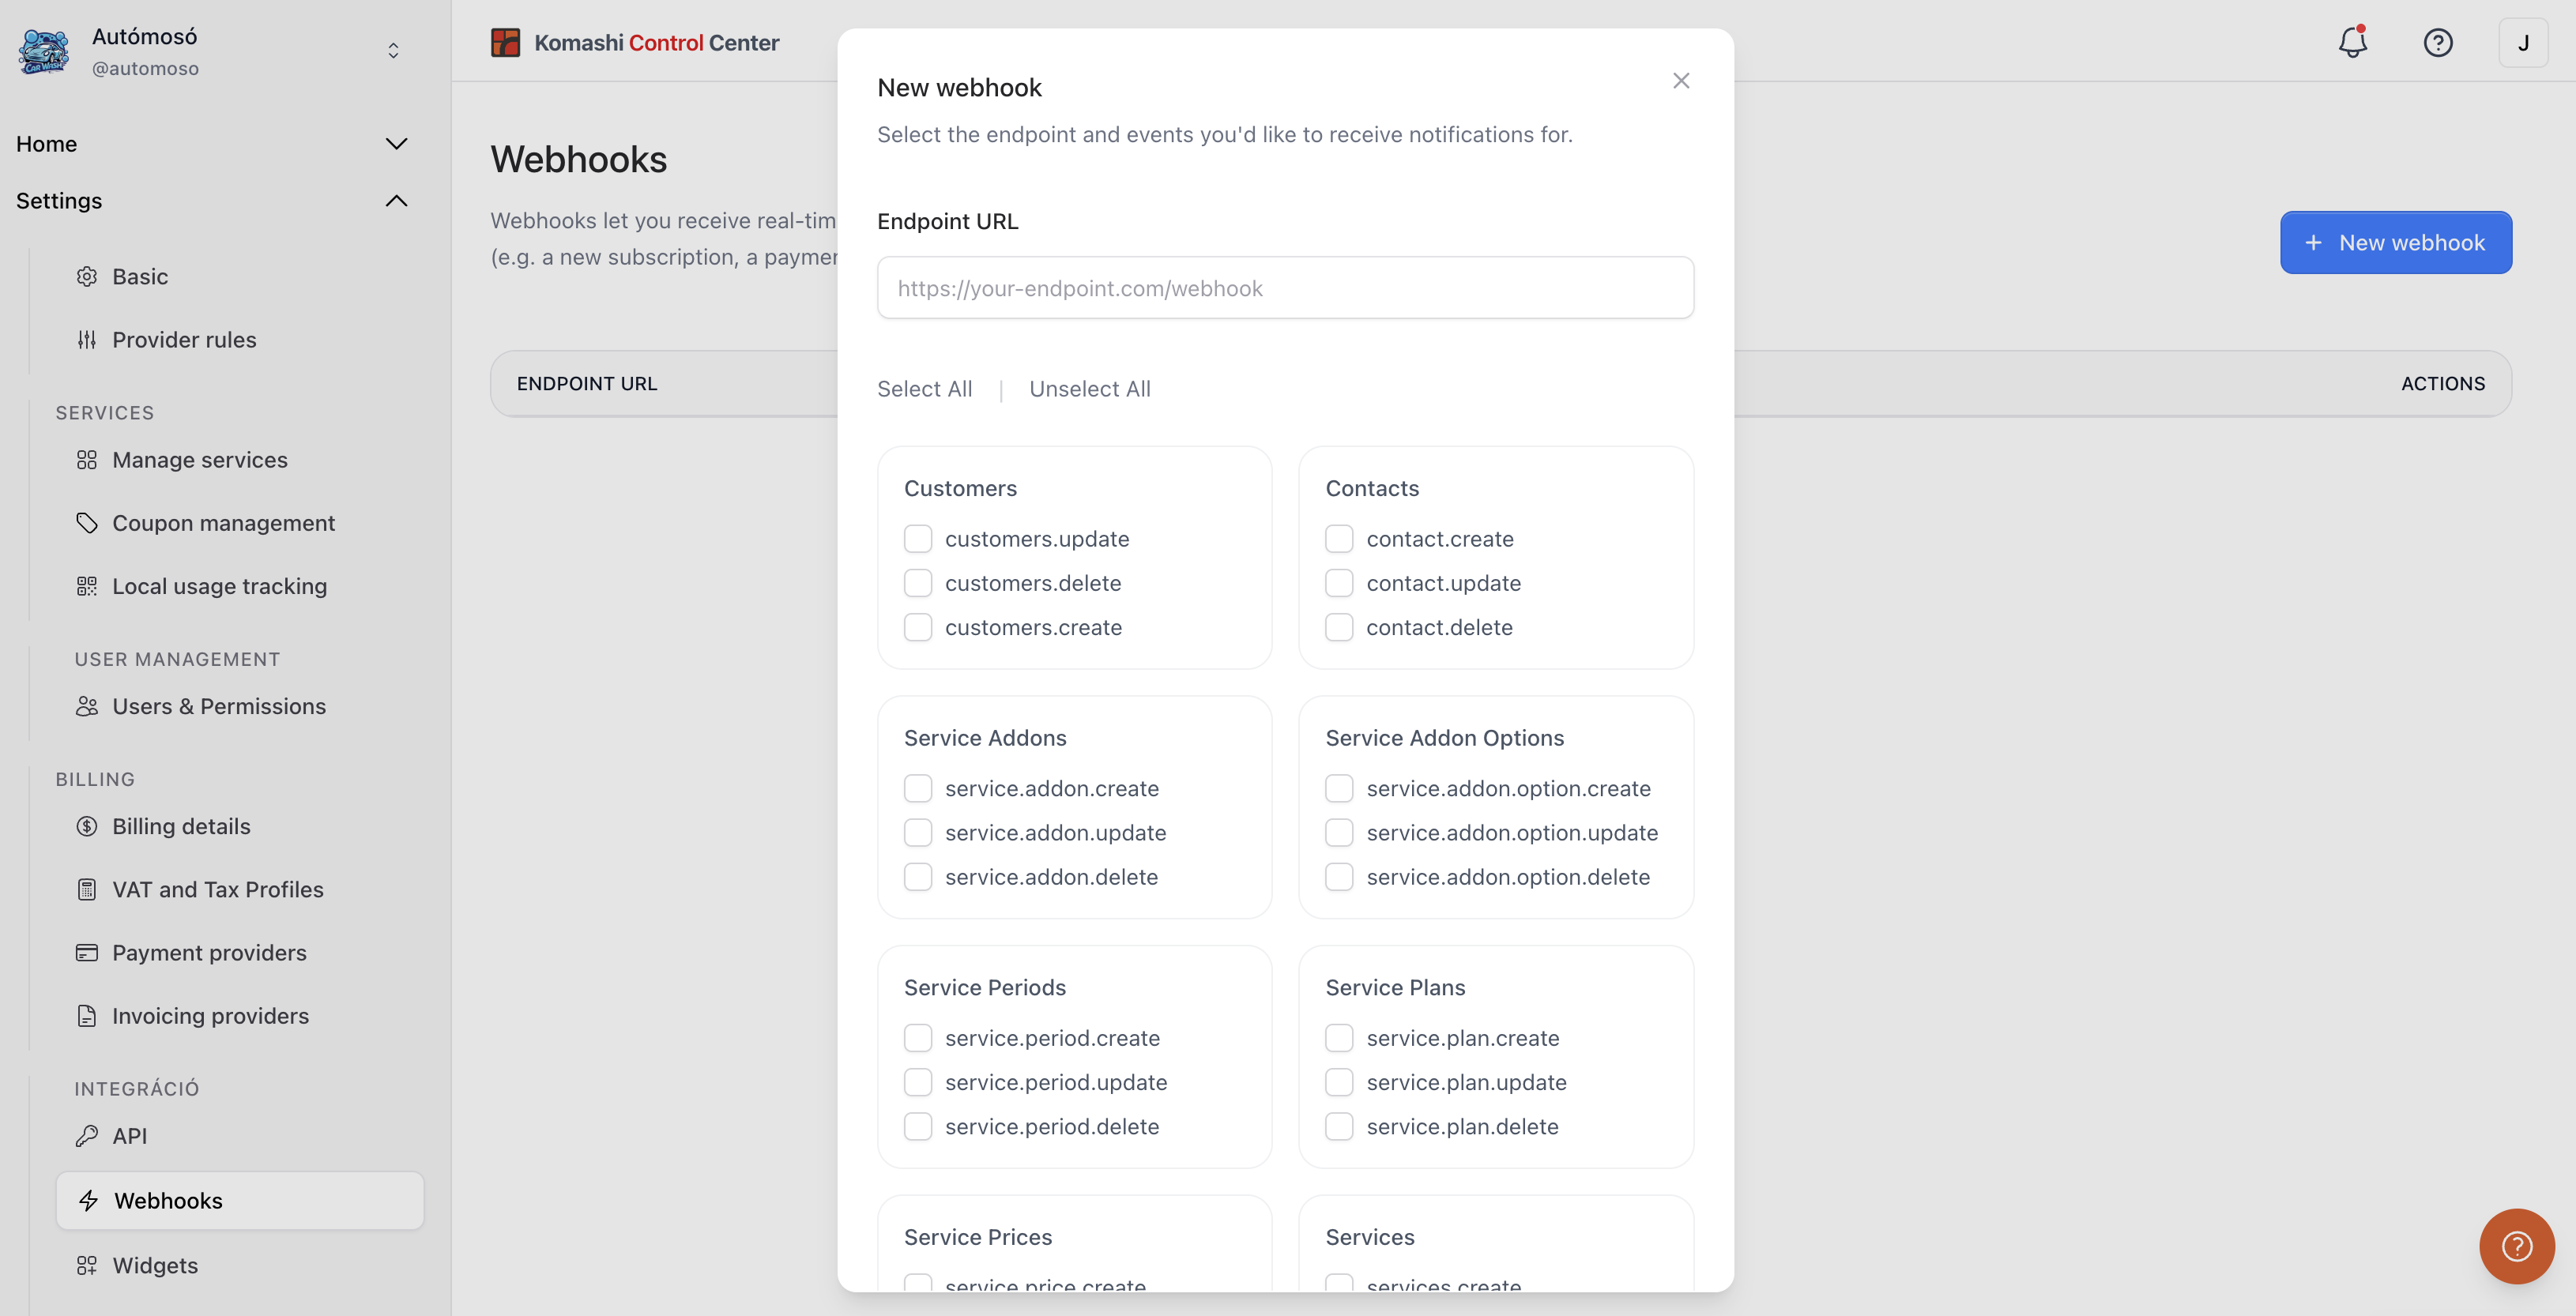Click Unselect All events
Screen dimensions: 2576x1316
coord(1090,389)
